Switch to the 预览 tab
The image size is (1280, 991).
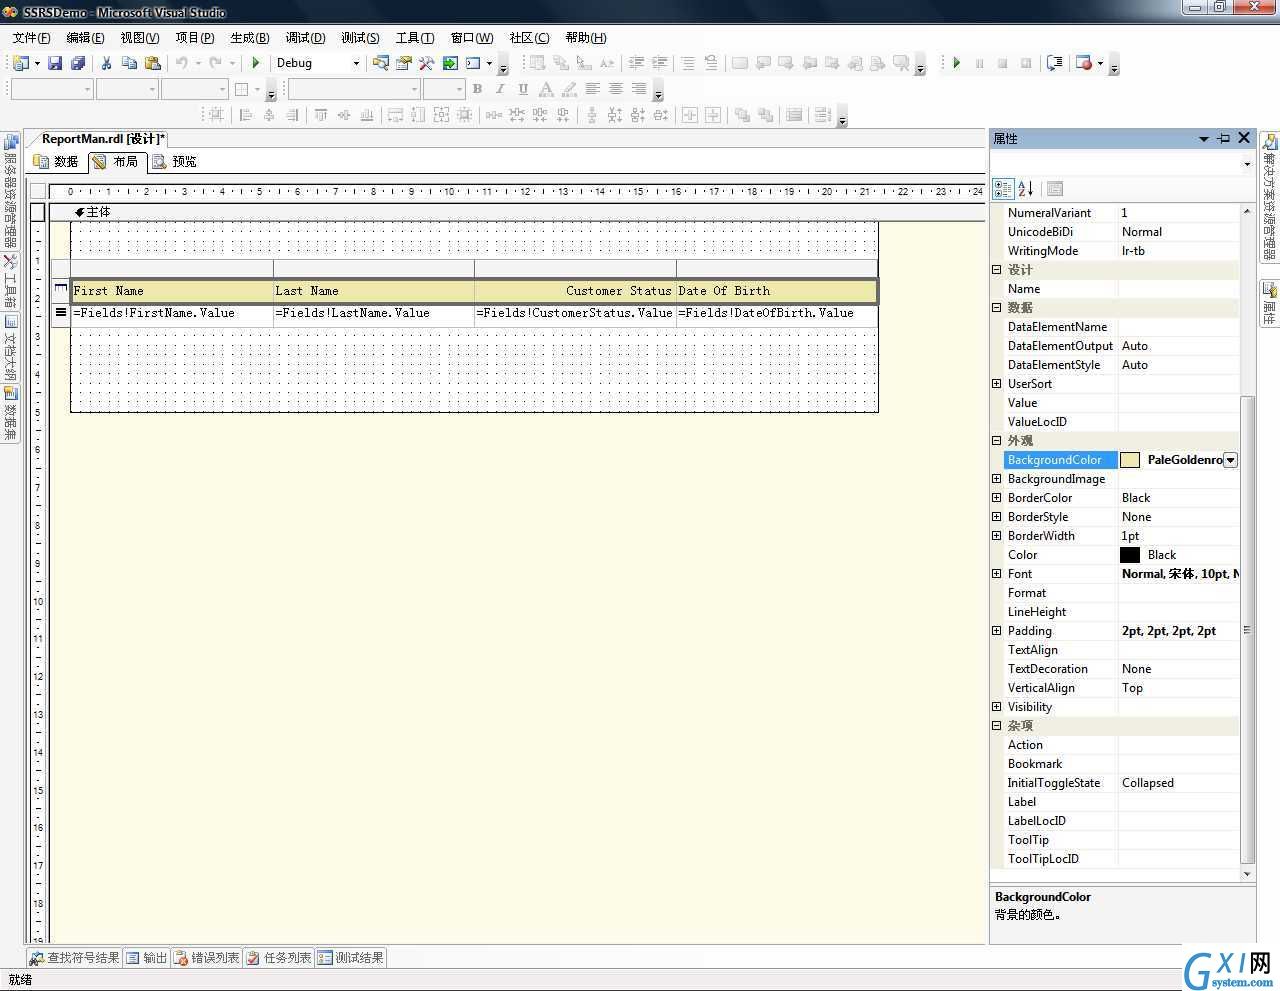[x=174, y=161]
